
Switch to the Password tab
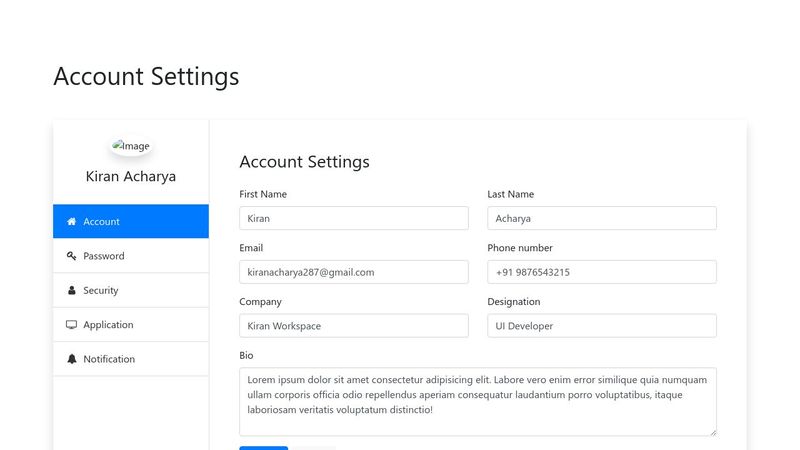coord(130,256)
